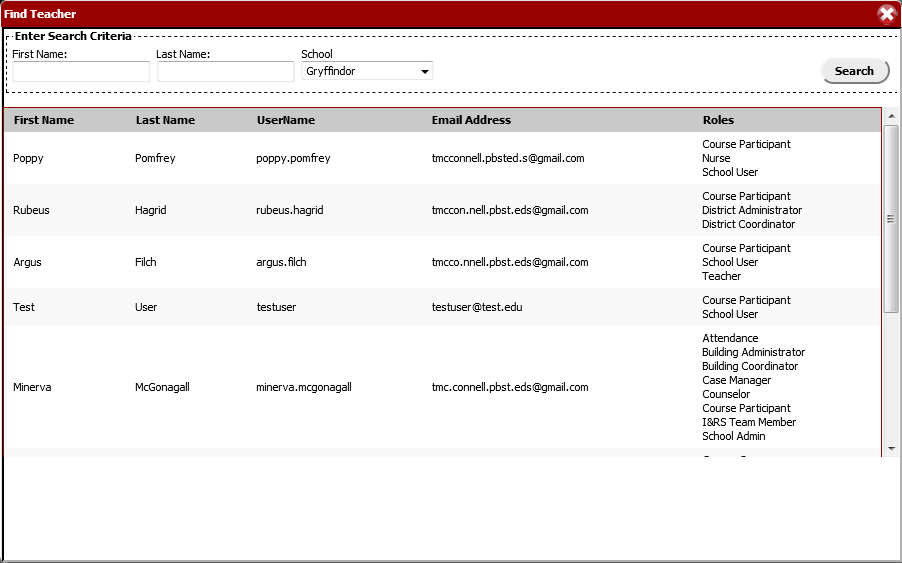Click email tmcco.nnell.pbst.eds@gmail.com
902x563 pixels.
coord(510,262)
